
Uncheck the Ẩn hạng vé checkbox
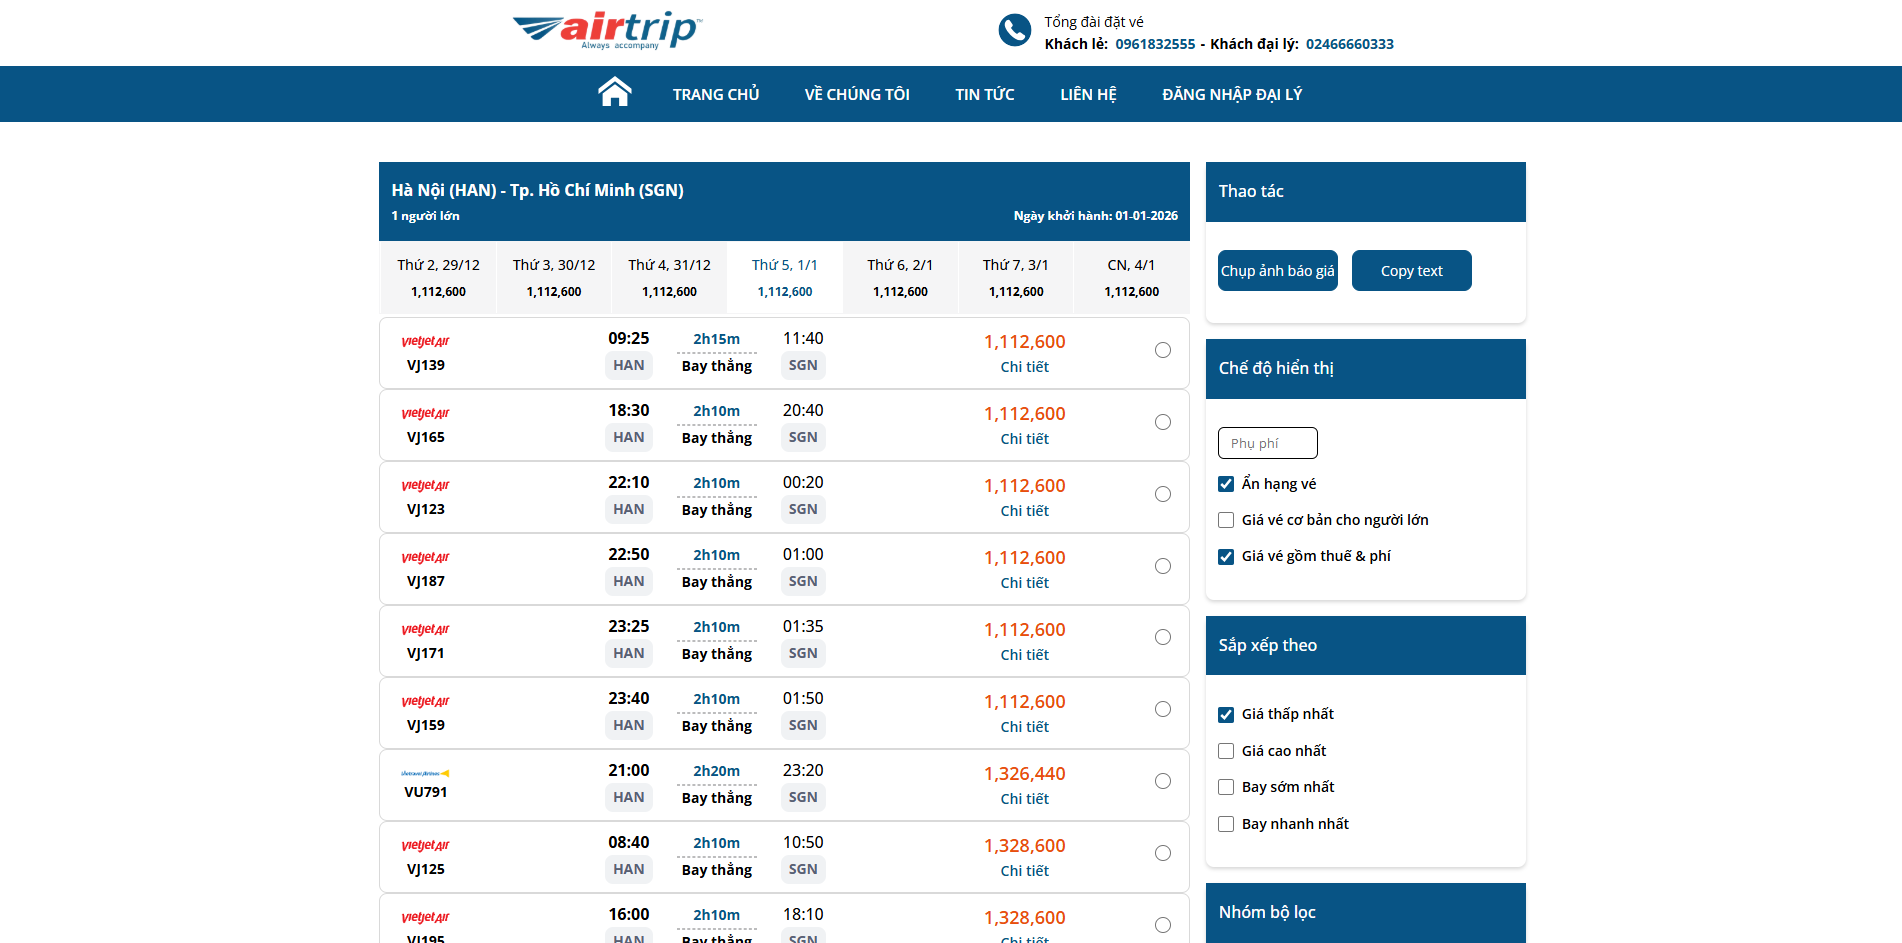click(1226, 484)
